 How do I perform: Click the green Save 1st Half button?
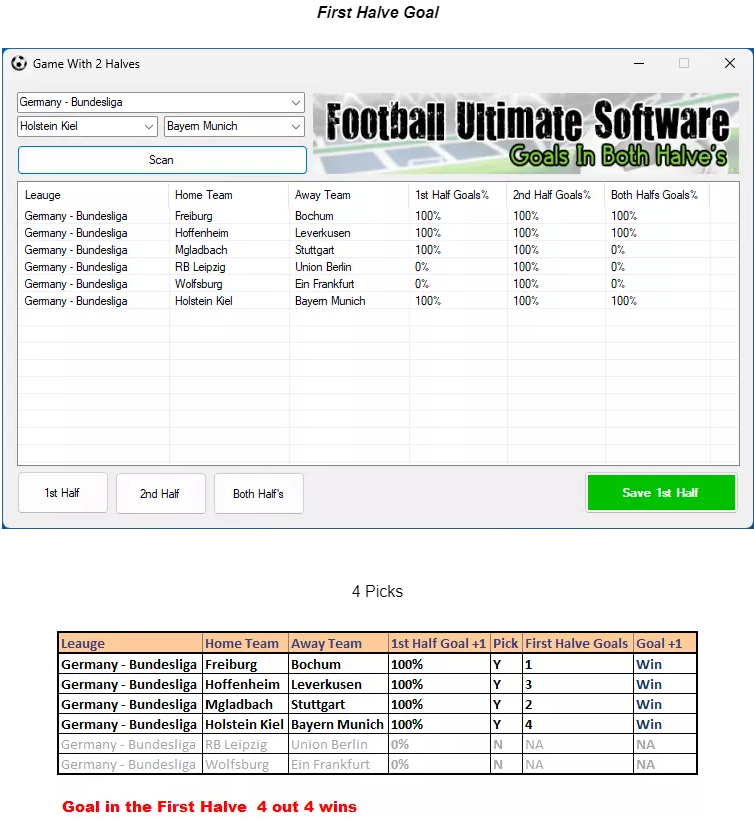(x=661, y=492)
